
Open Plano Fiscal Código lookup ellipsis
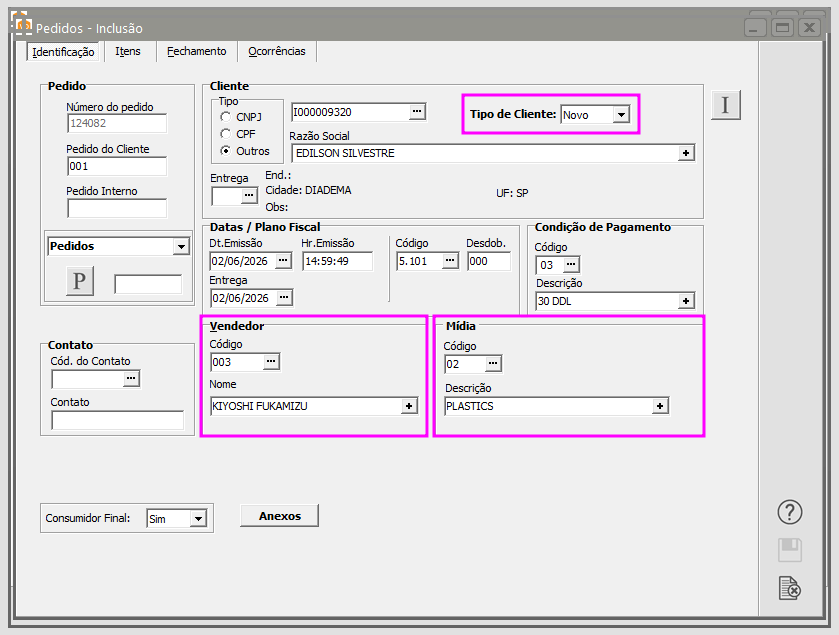(451, 261)
